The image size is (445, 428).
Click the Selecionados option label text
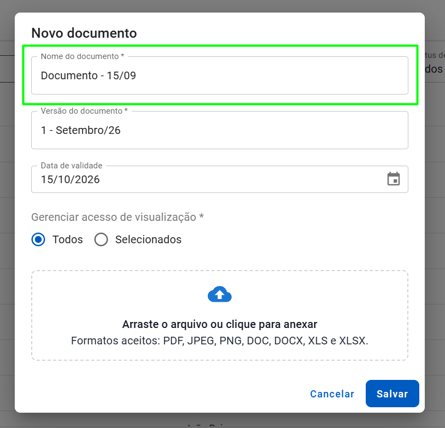[148, 239]
